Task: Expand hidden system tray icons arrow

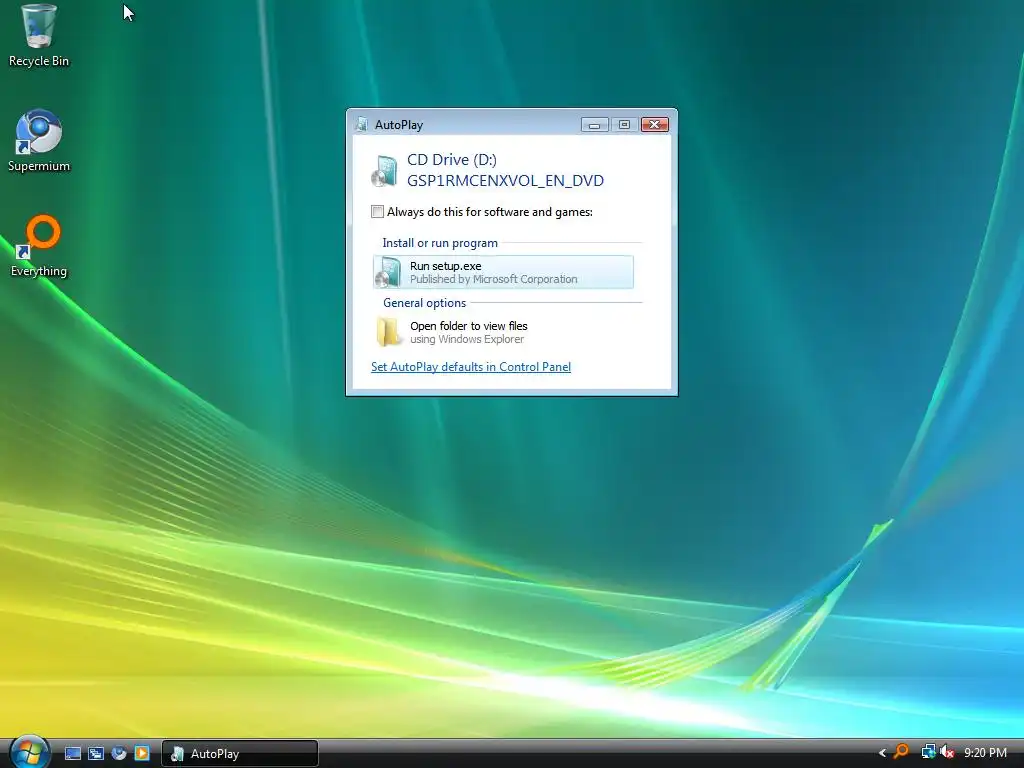Action: [x=882, y=753]
